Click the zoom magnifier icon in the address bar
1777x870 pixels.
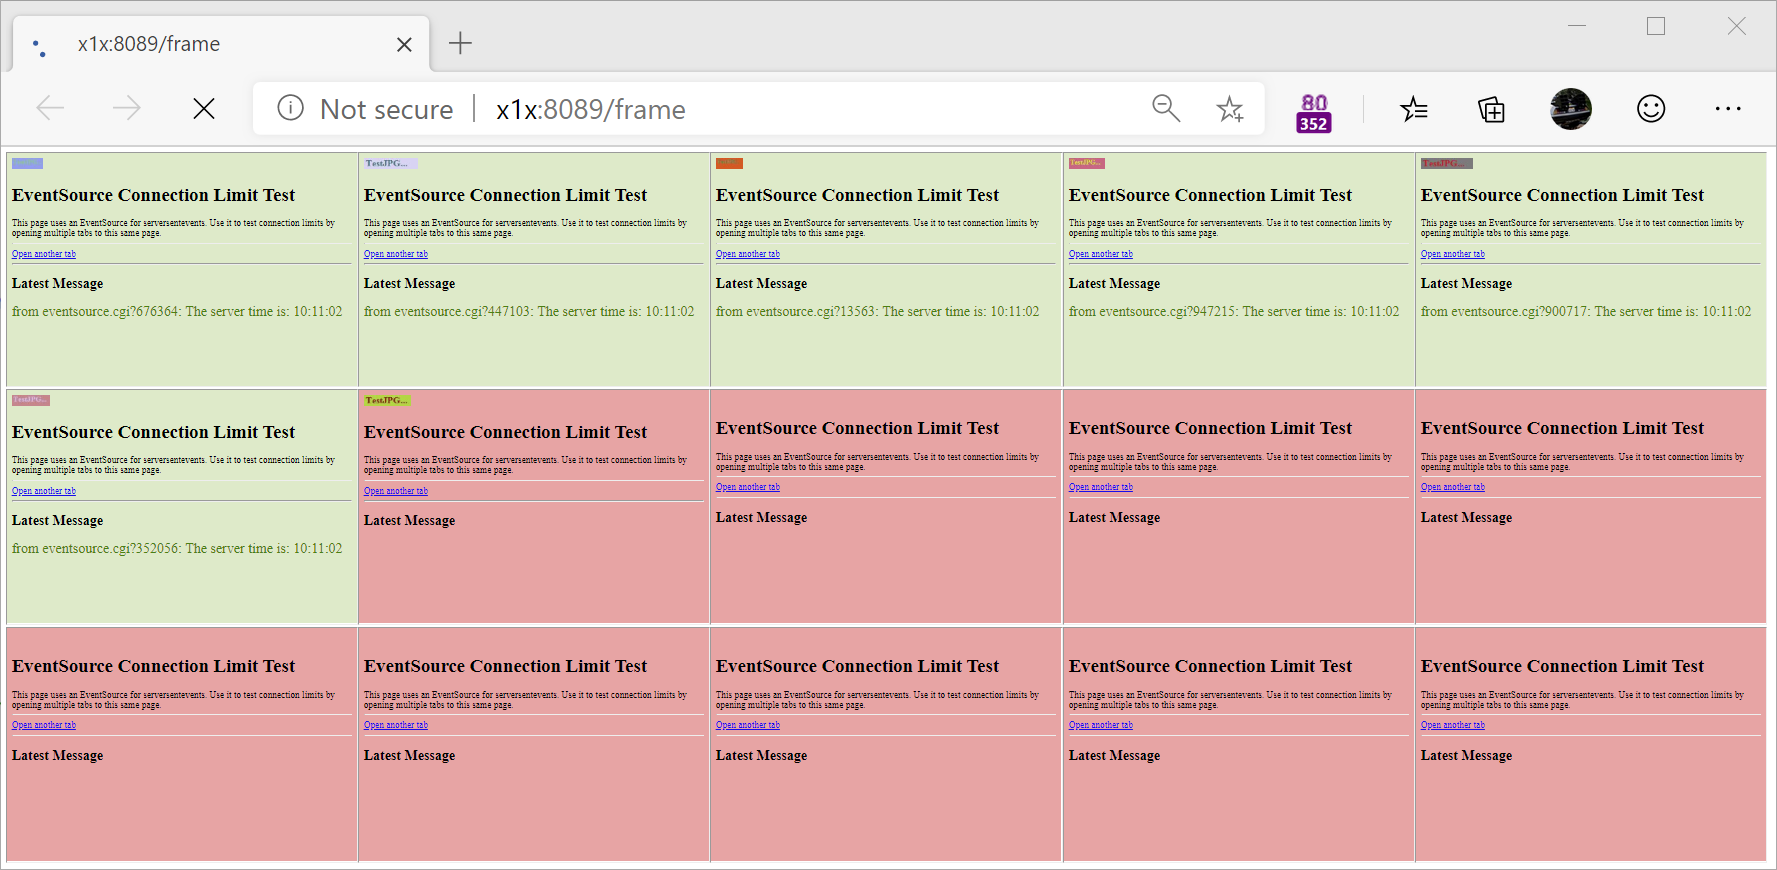click(x=1166, y=108)
